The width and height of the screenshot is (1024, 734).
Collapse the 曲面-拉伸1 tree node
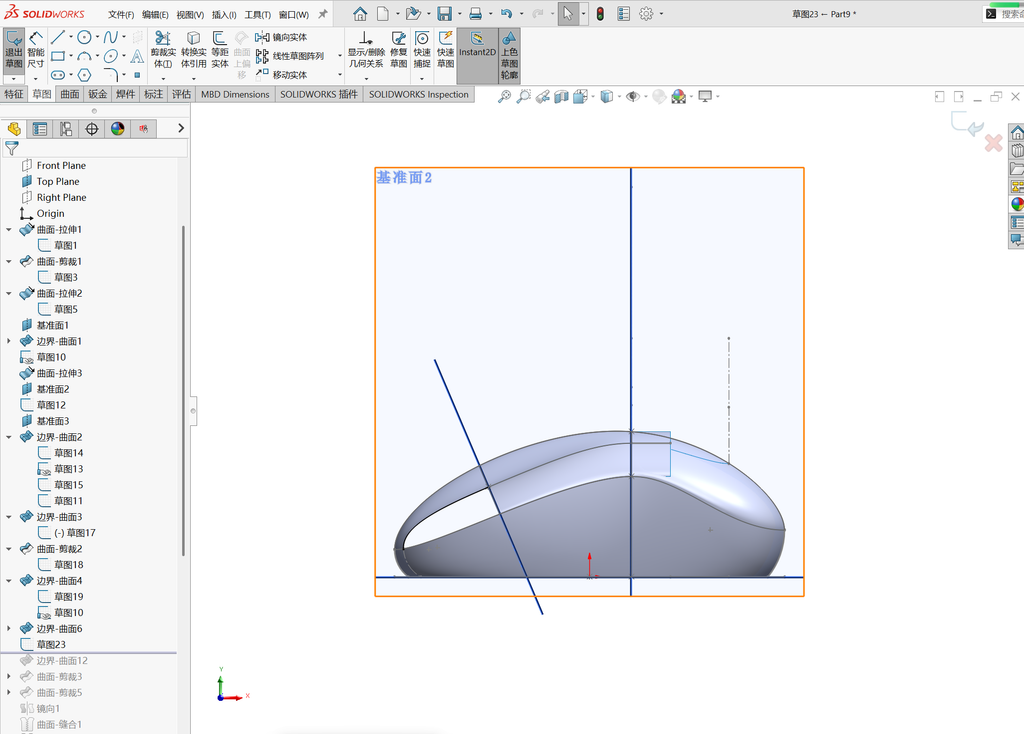(8, 229)
